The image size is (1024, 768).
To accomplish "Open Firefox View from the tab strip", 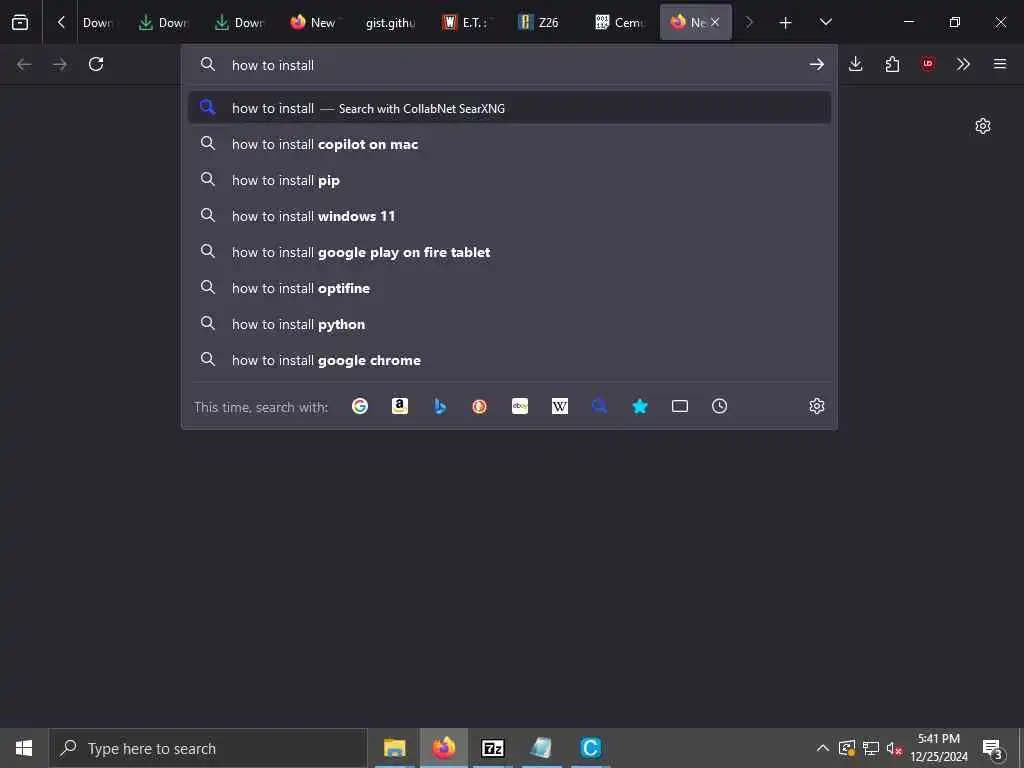I will coord(20,22).
